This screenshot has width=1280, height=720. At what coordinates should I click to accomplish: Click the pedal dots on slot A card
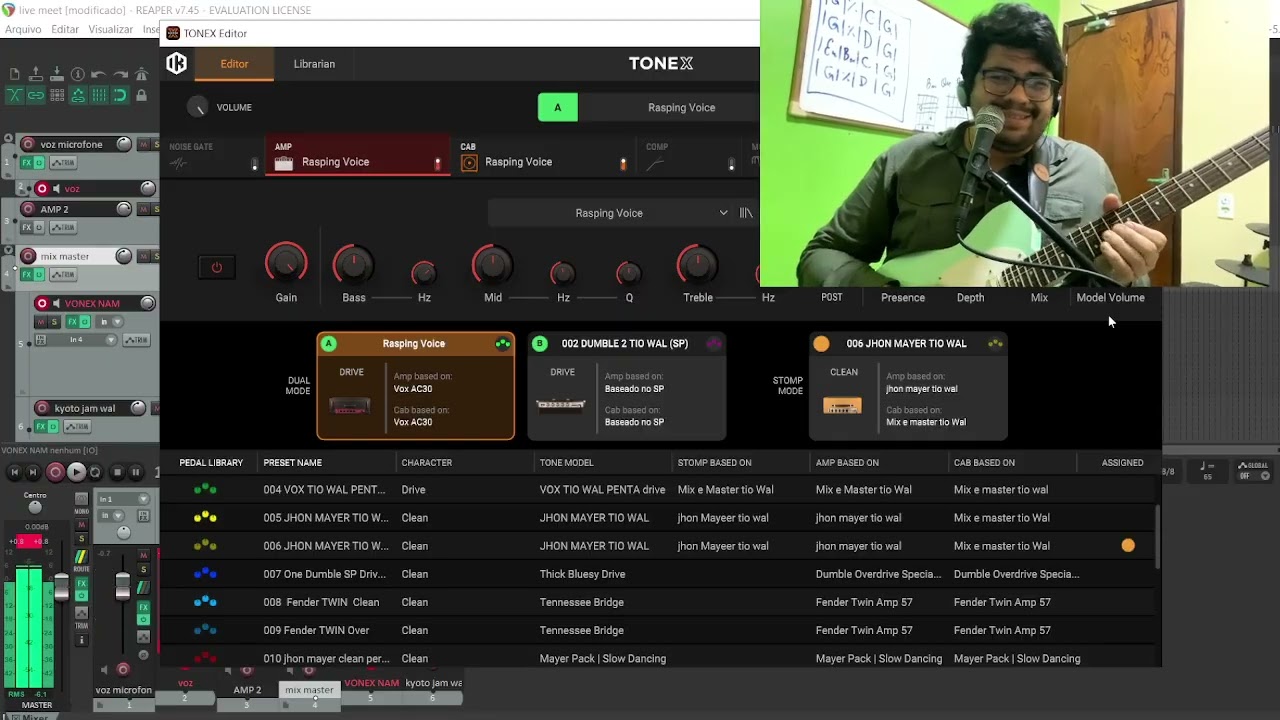[x=503, y=344]
